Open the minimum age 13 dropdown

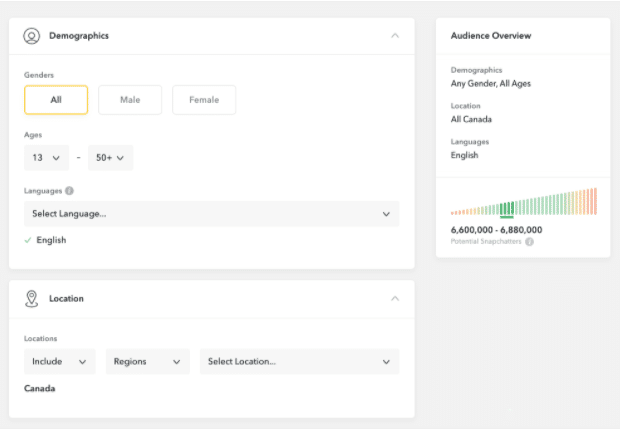pyautogui.click(x=46, y=158)
